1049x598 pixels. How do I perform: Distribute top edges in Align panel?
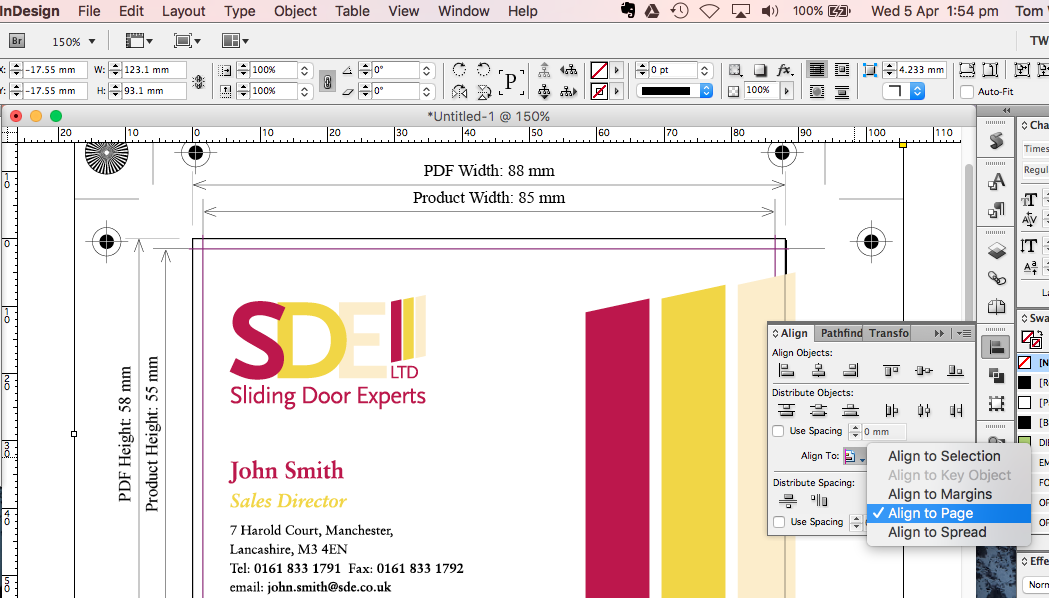(787, 410)
